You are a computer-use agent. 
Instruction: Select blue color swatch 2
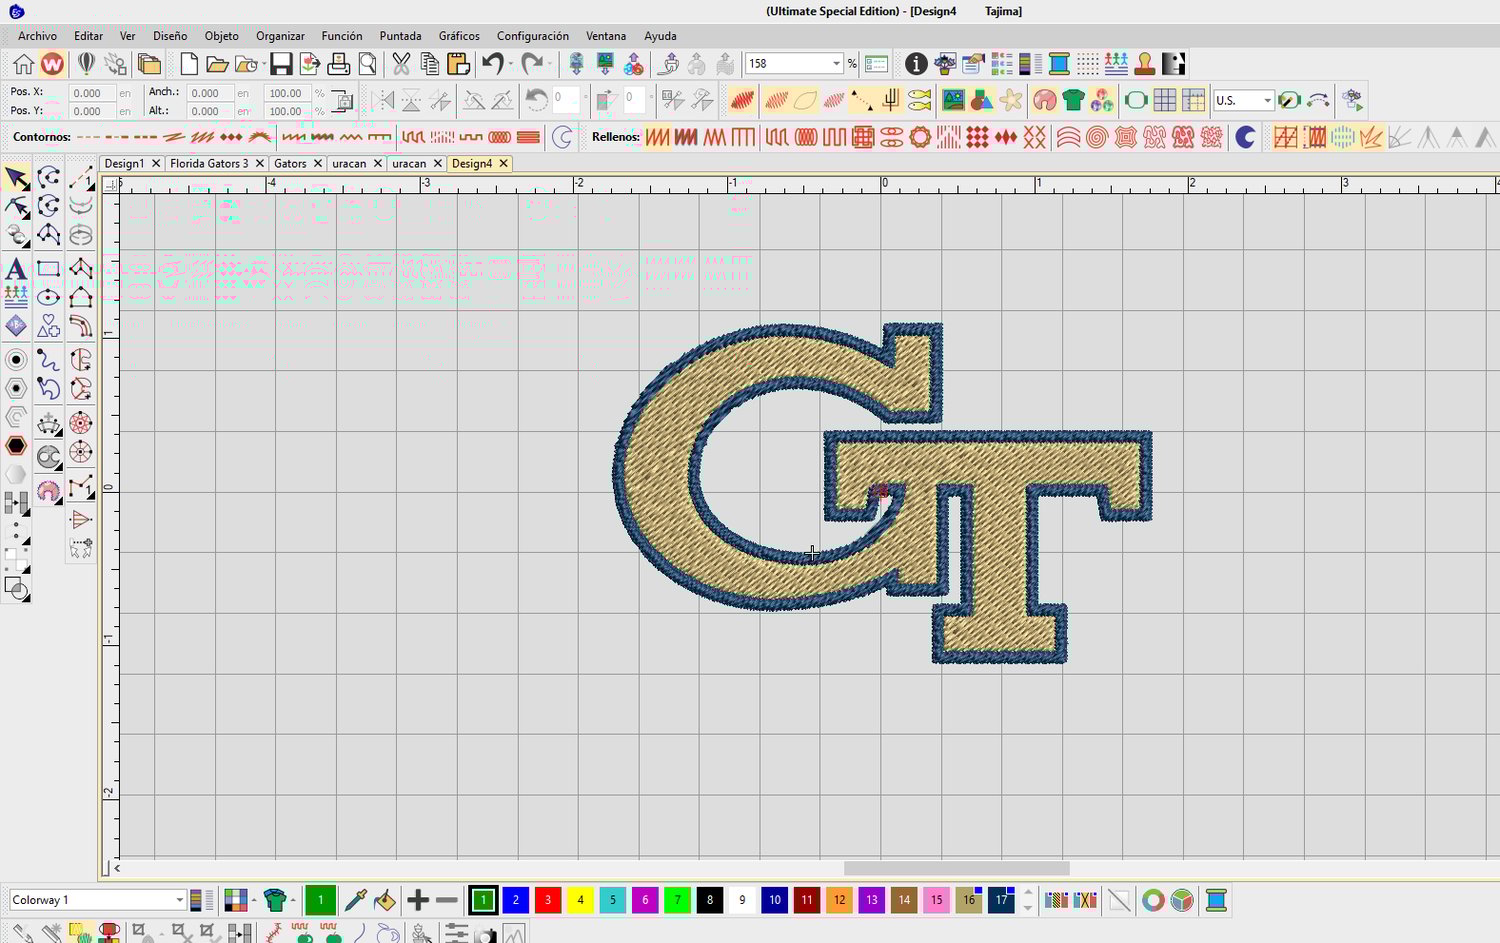point(515,900)
